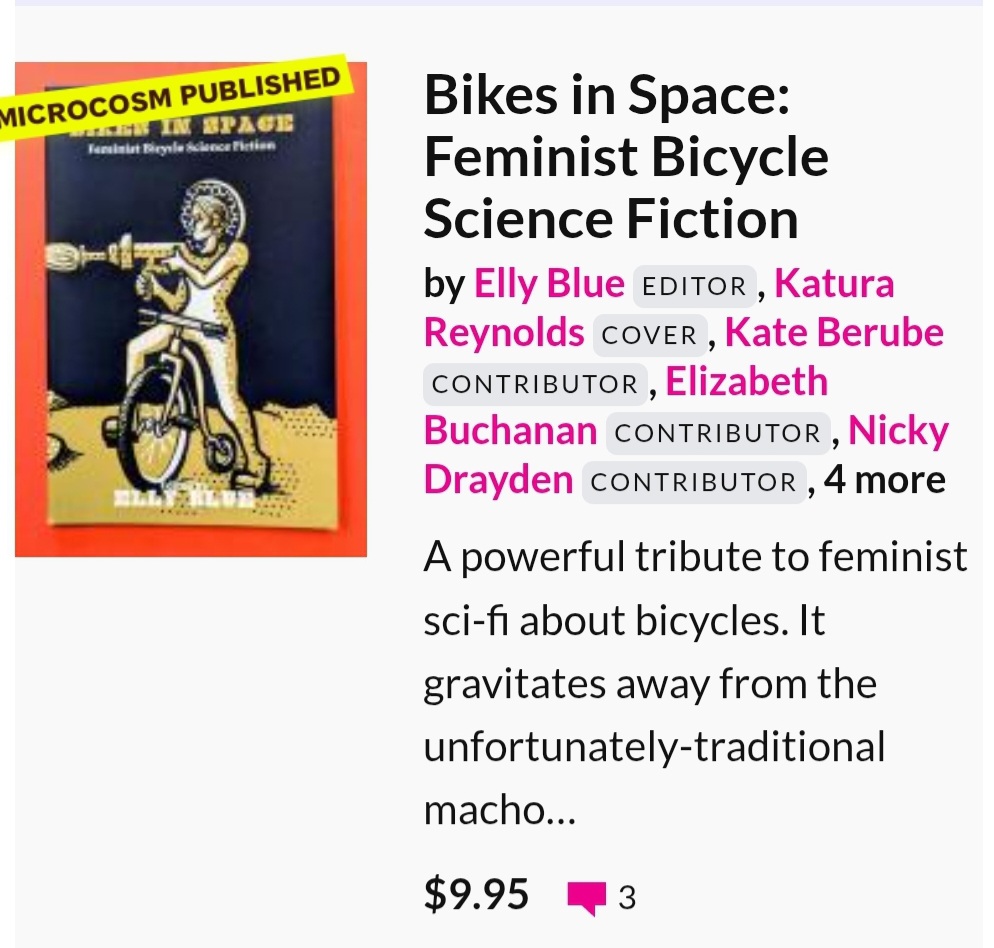Visit the Elly Blue author page
Image resolution: width=994 pixels, height=948 pixels.
(x=548, y=284)
